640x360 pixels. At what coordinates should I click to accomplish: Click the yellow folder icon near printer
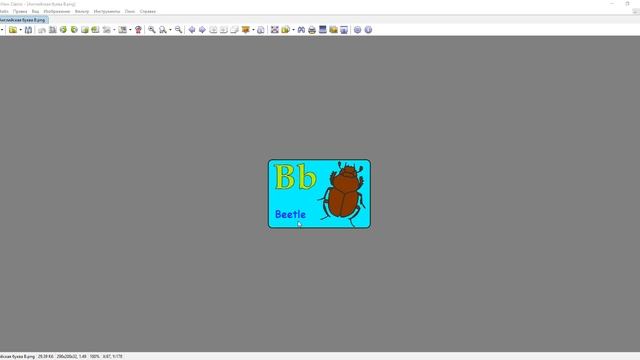point(333,30)
